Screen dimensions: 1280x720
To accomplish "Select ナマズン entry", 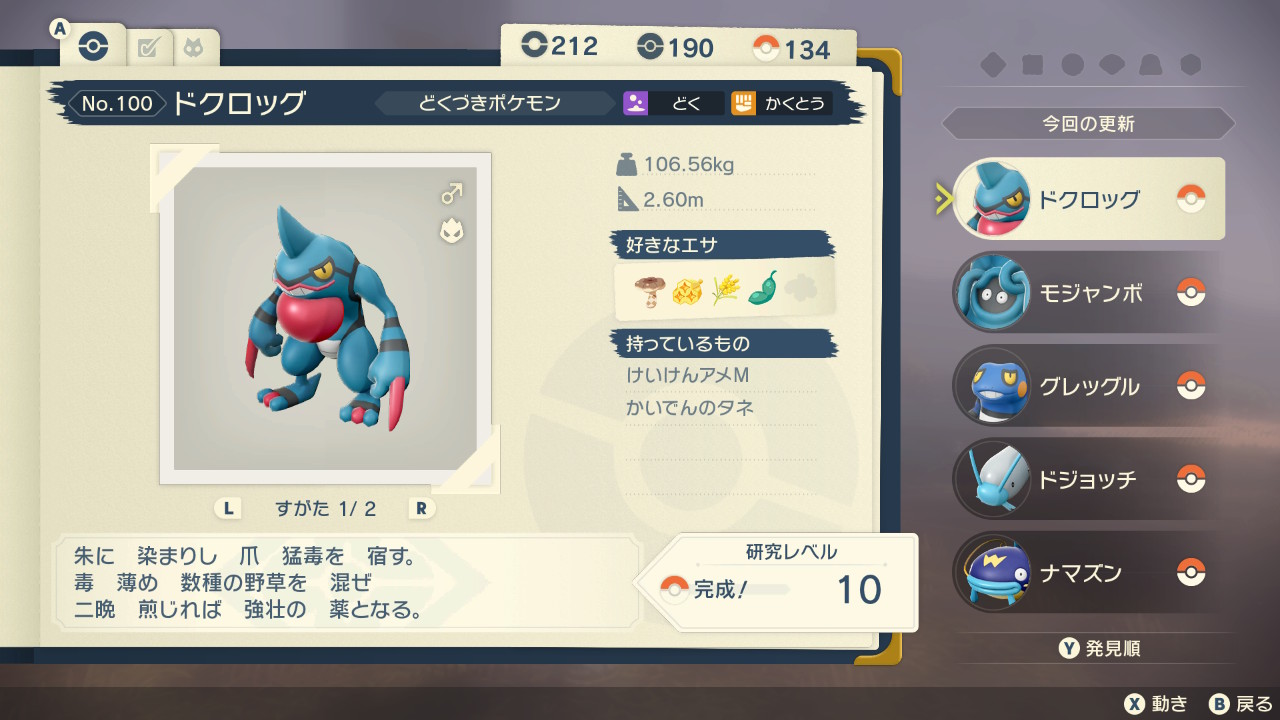I will point(1088,573).
